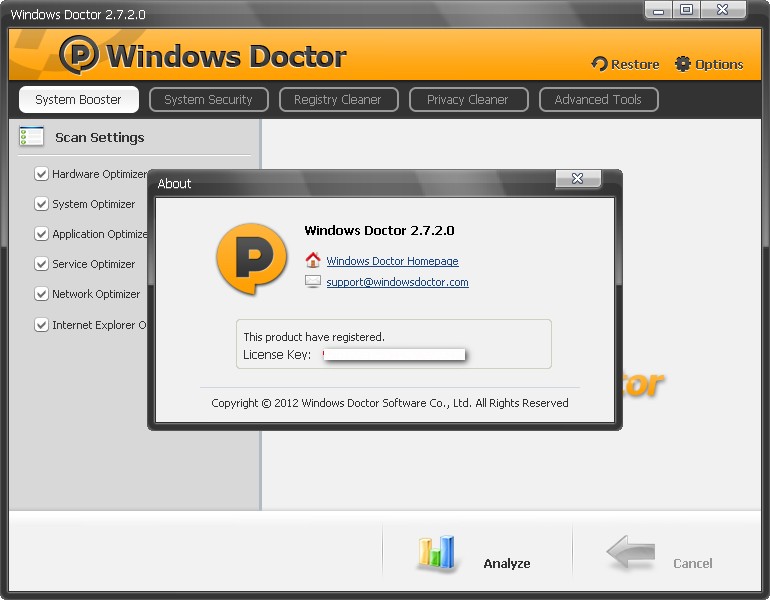
Task: Click 'Windows Doctor 2.7.2.0' heading in About
Action: 379,230
